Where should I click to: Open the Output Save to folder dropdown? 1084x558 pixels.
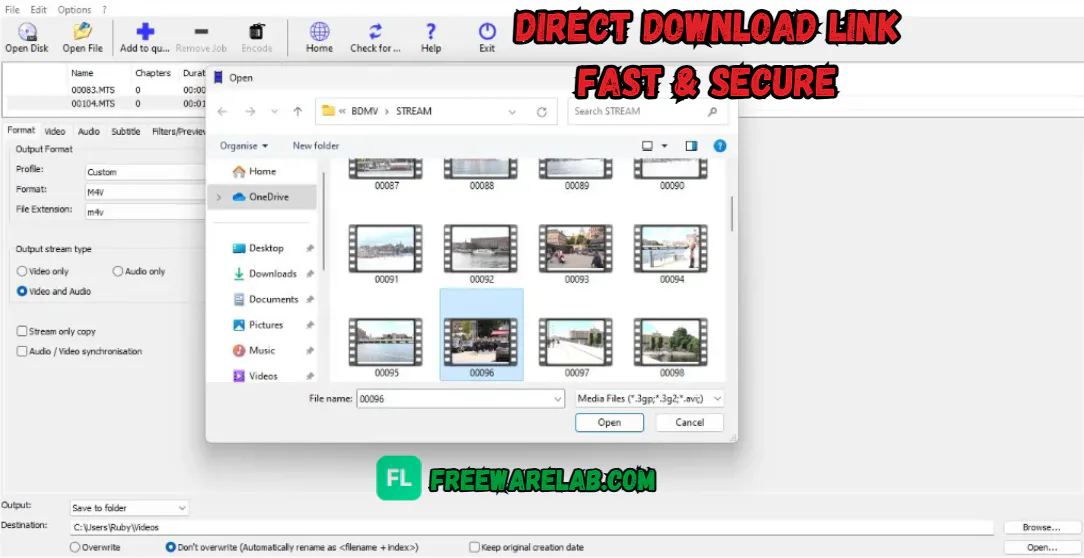point(129,508)
